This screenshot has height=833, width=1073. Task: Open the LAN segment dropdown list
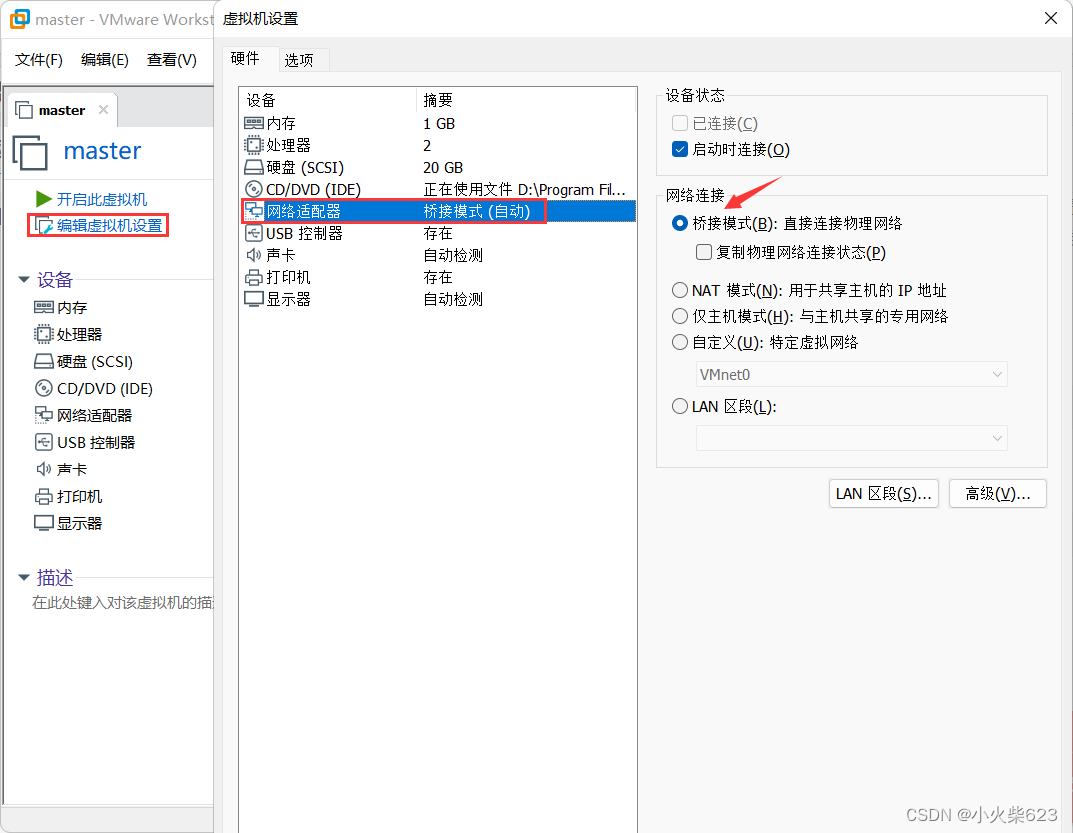coord(851,438)
